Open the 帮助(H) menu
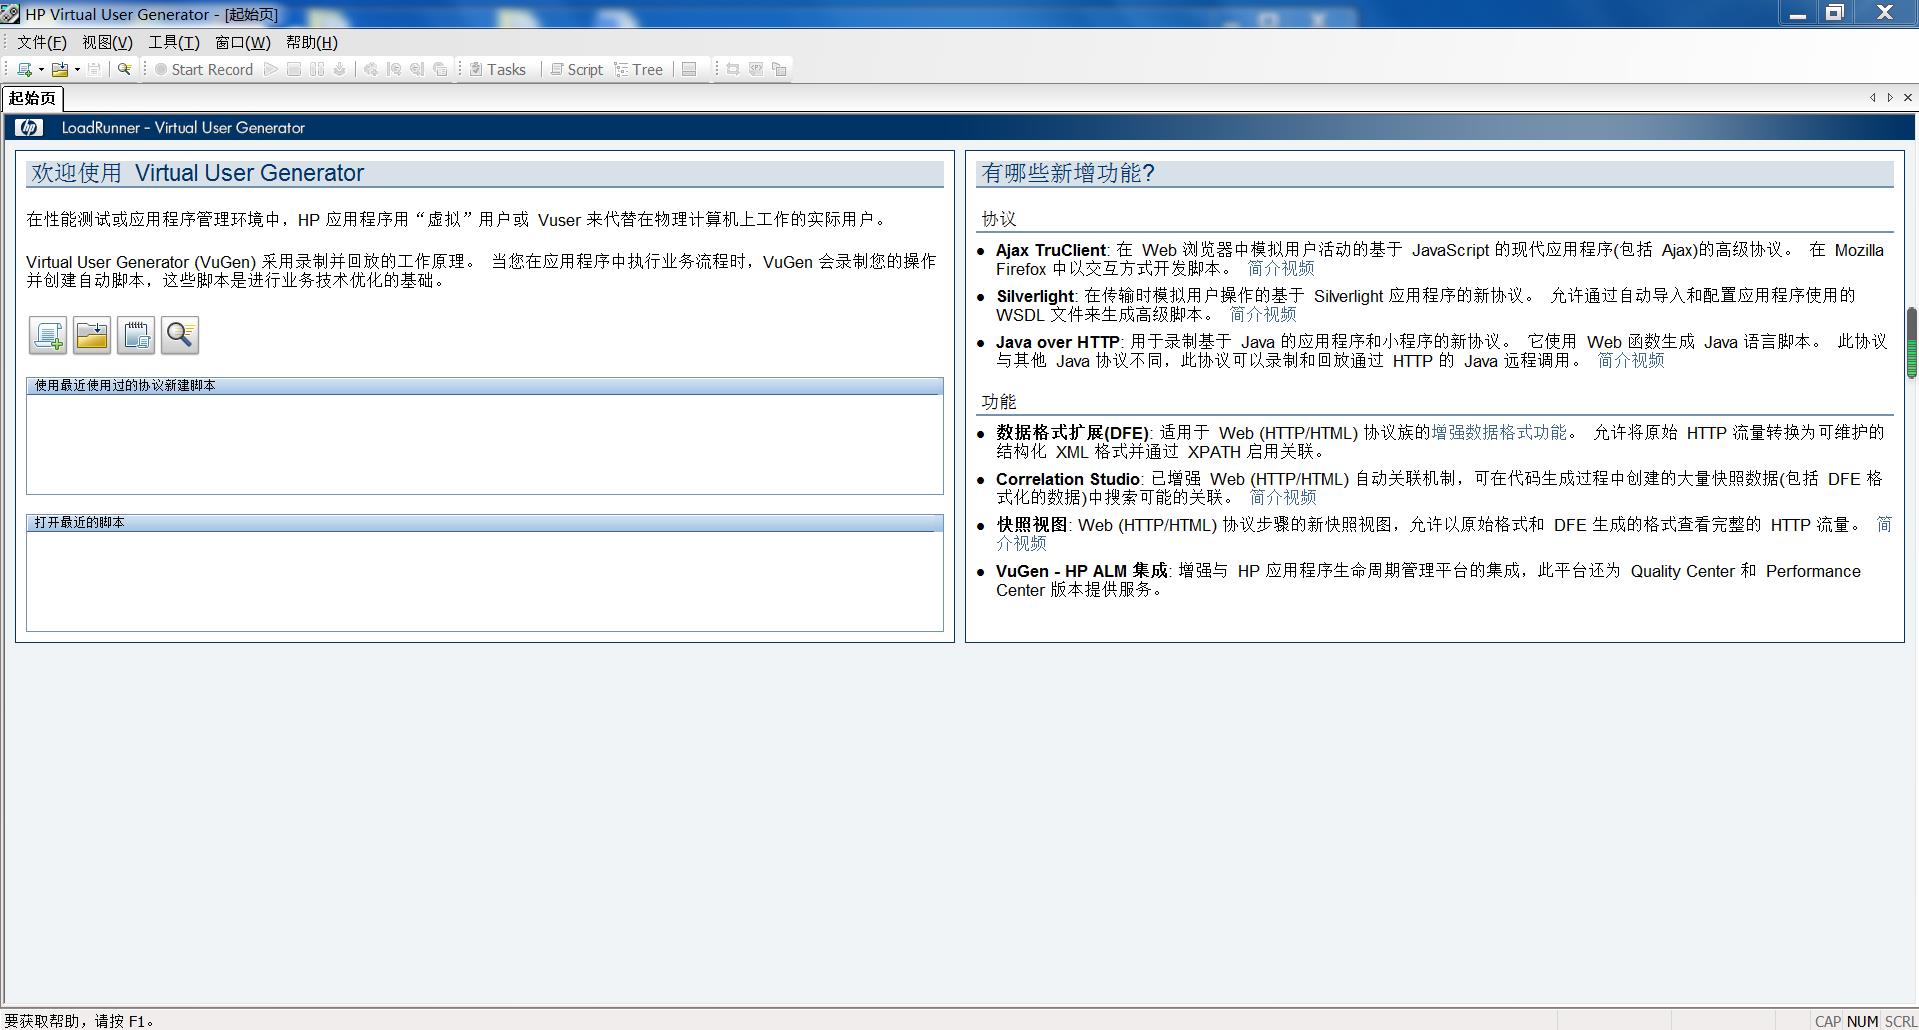The image size is (1919, 1030). [312, 42]
